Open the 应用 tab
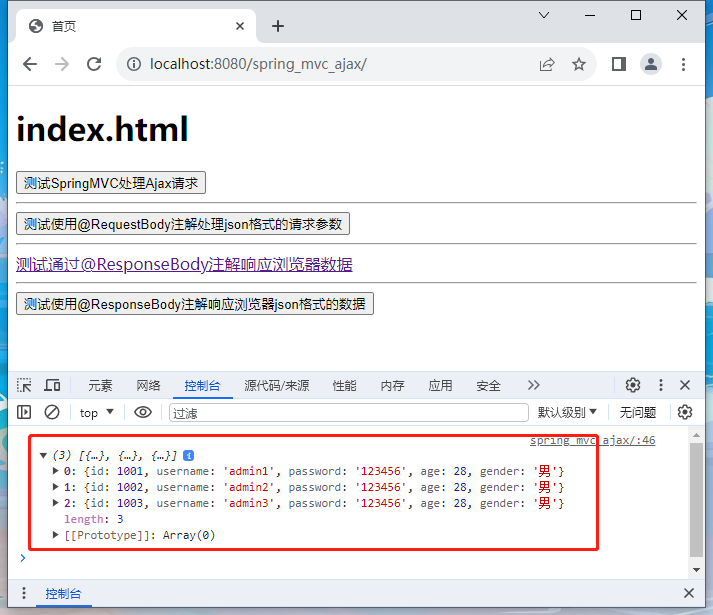The height and width of the screenshot is (615, 713). coord(440,386)
